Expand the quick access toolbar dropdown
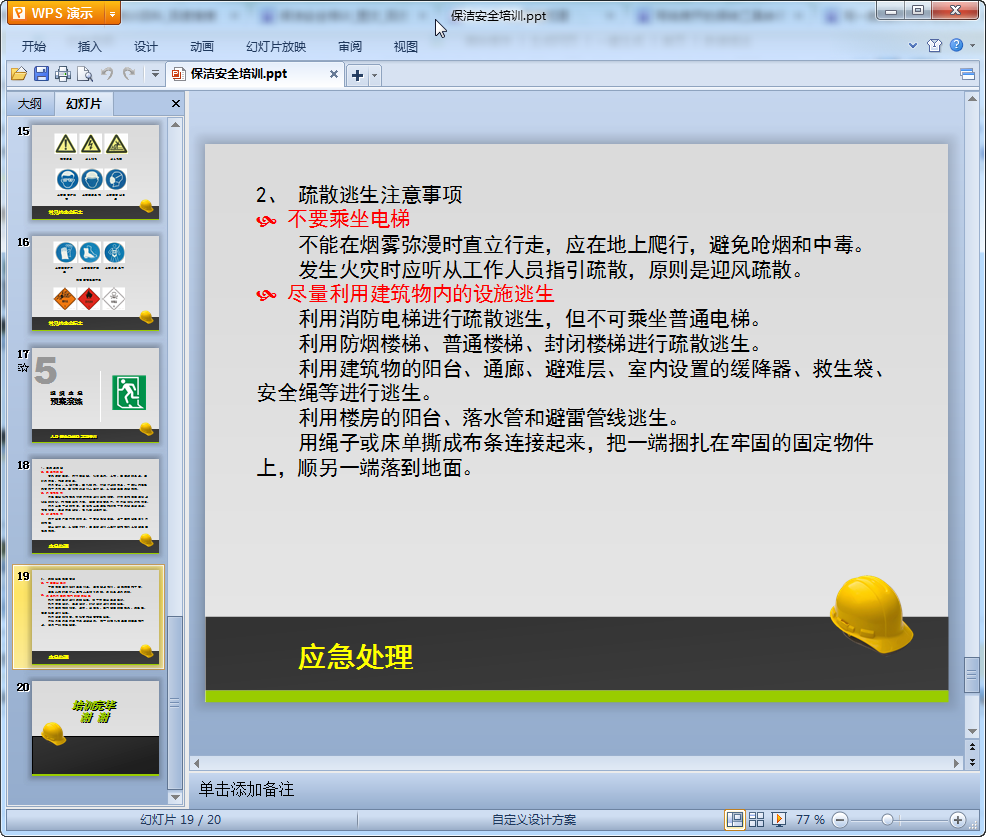 tap(155, 74)
